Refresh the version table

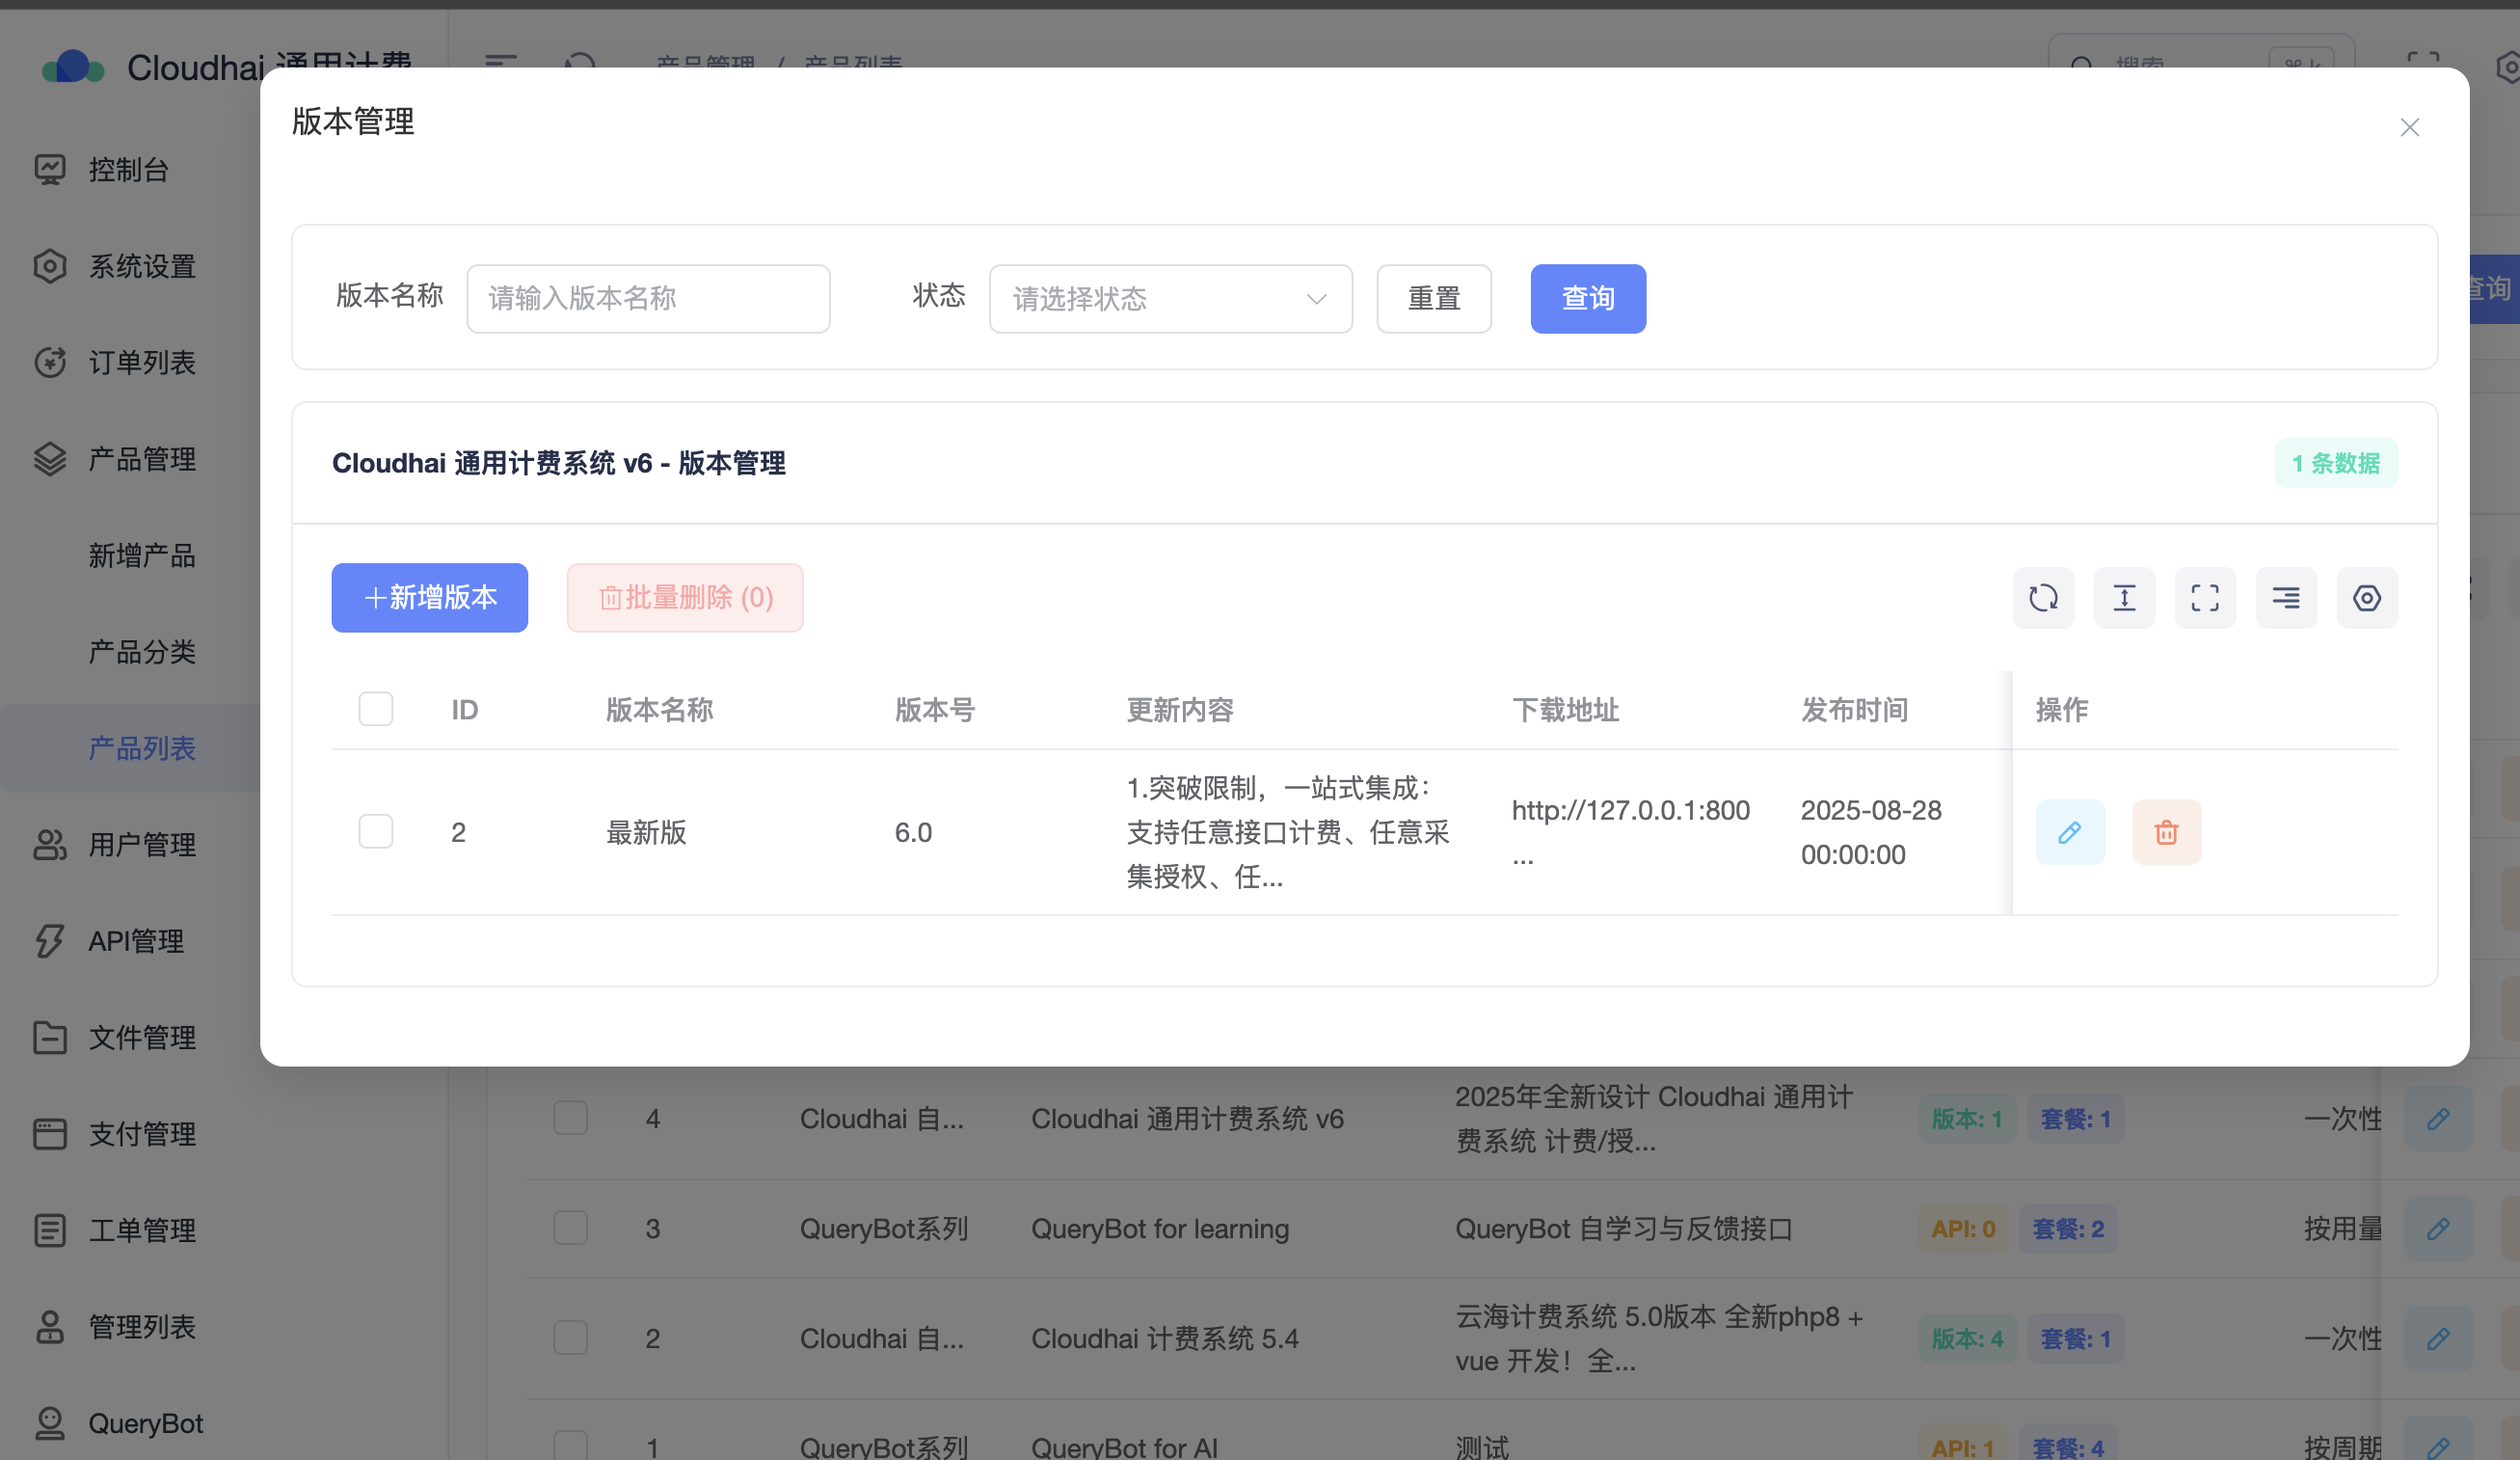2042,597
